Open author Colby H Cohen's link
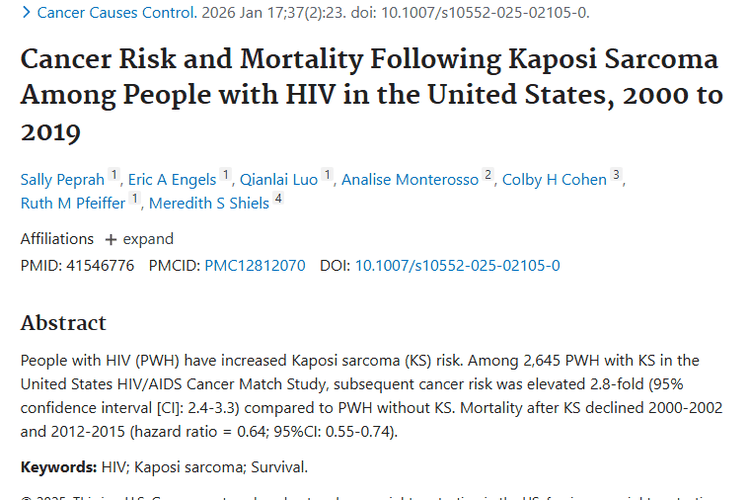The image size is (750, 500). pos(554,180)
